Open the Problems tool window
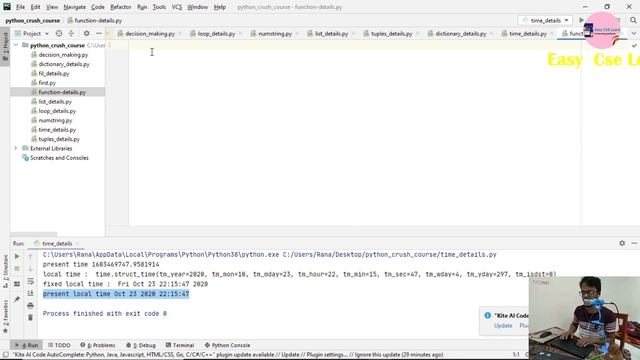 point(98,345)
